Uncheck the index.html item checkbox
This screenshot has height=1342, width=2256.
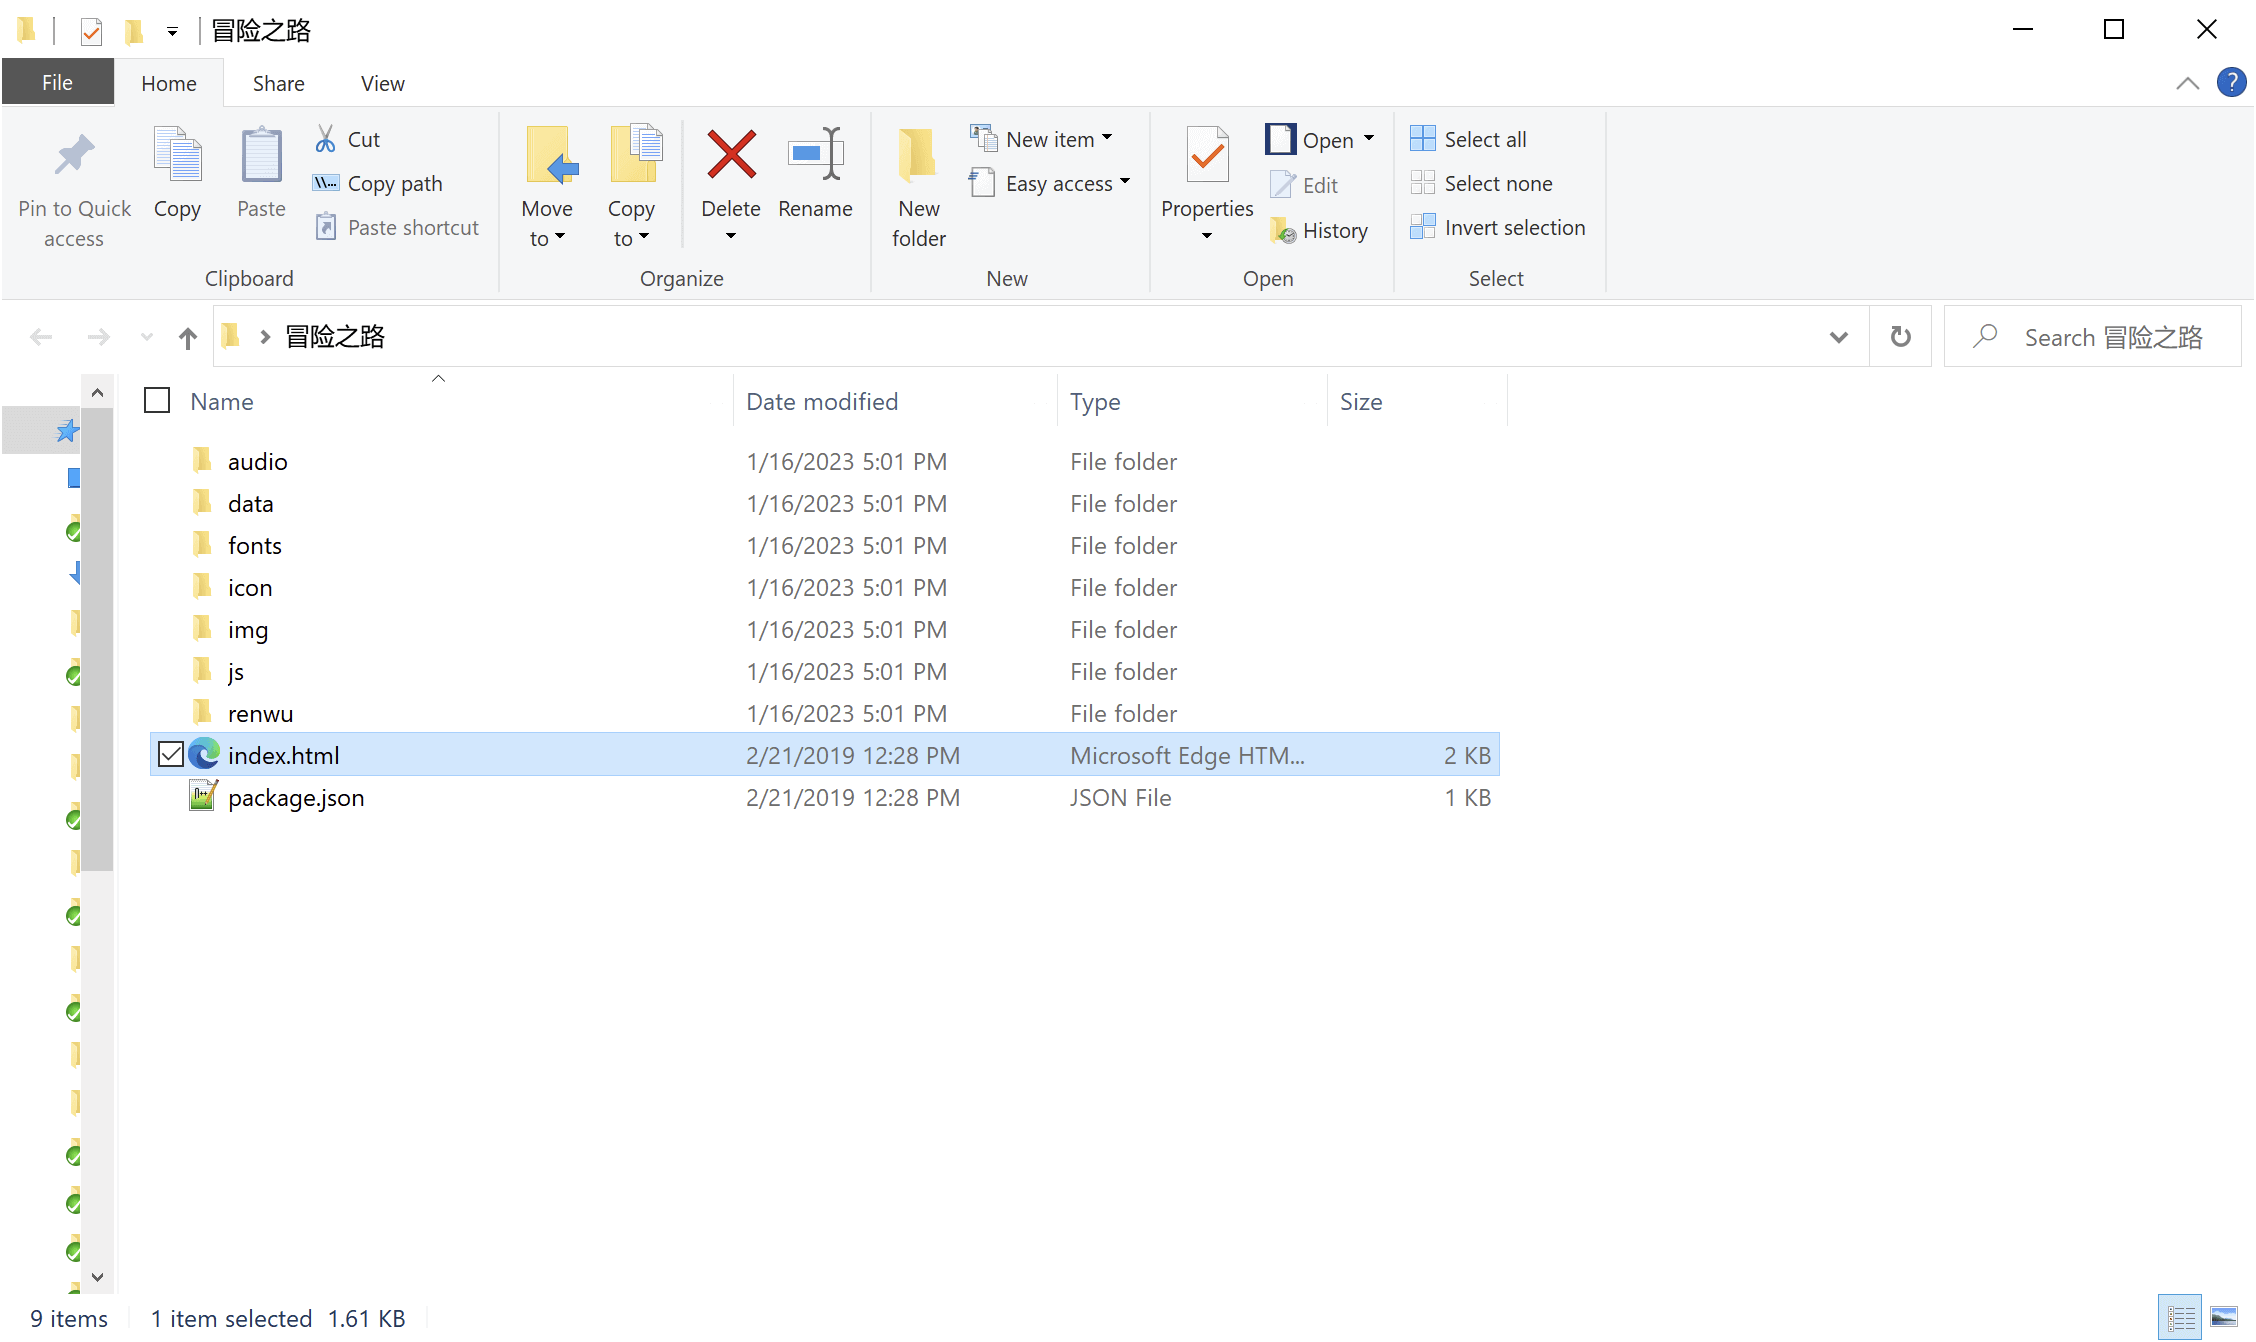point(171,755)
